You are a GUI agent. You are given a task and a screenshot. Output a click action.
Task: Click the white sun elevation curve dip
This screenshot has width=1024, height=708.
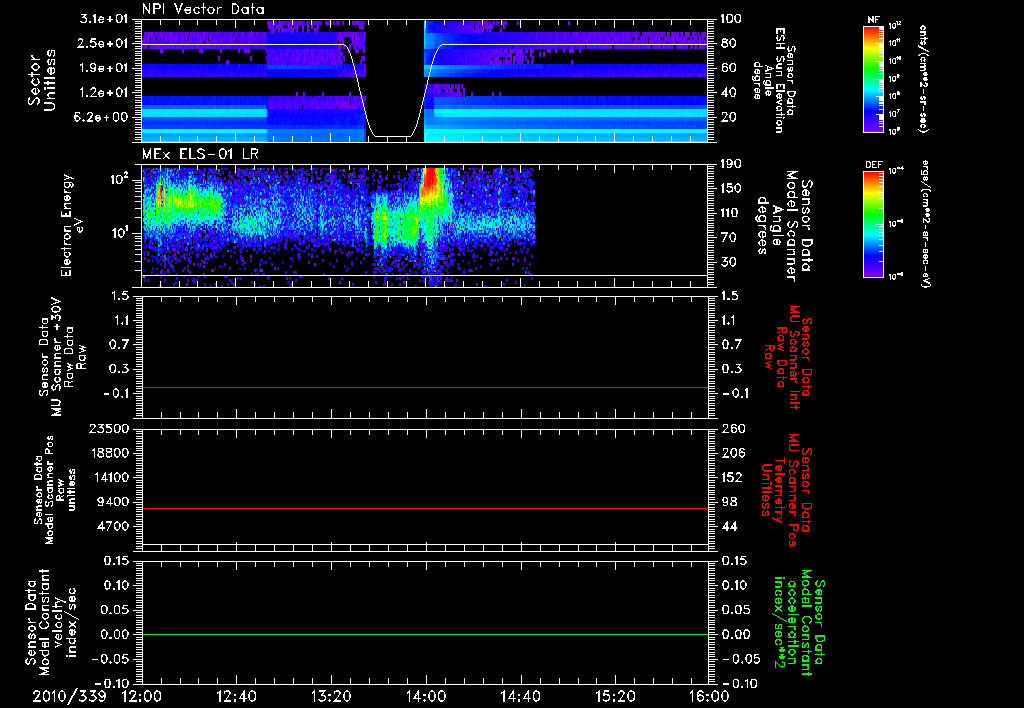coord(392,135)
